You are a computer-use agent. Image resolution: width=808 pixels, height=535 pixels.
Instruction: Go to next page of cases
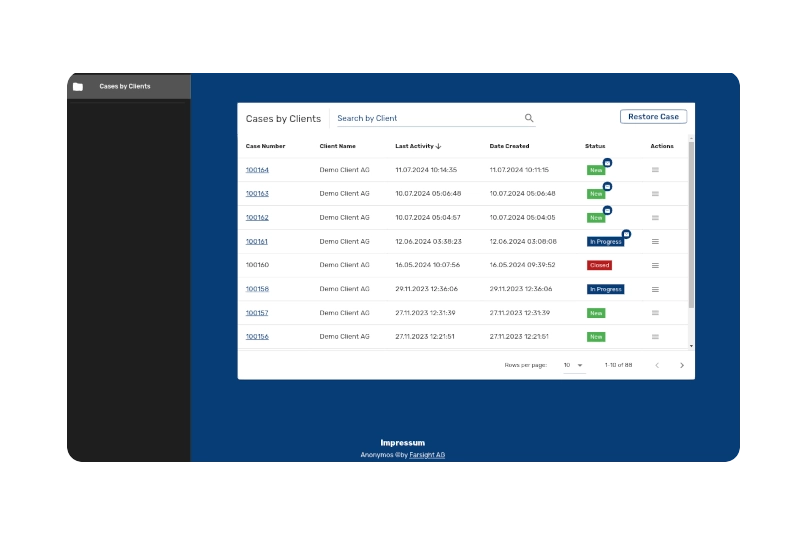tap(682, 365)
